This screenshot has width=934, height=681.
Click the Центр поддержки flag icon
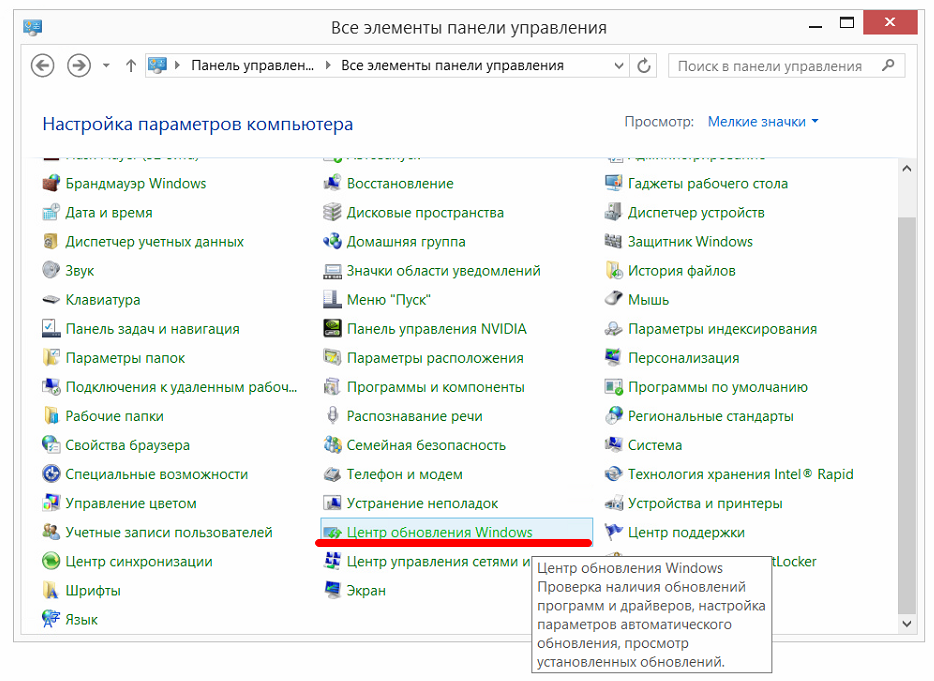614,533
